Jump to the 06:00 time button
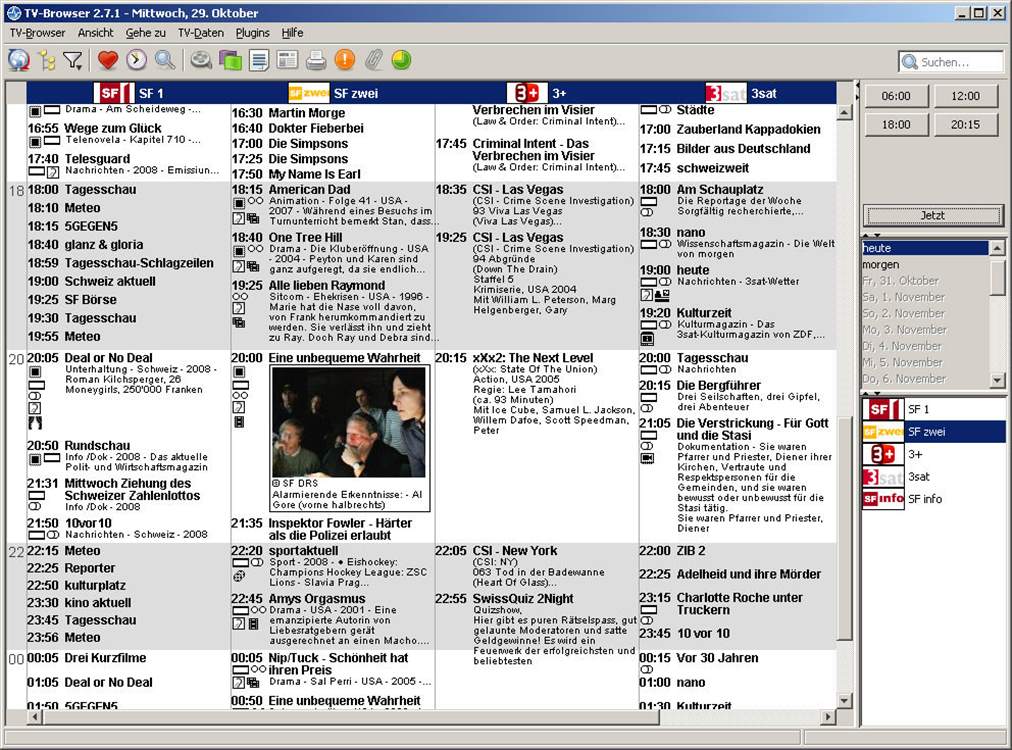Screen dimensions: 1012x750 click(896, 96)
